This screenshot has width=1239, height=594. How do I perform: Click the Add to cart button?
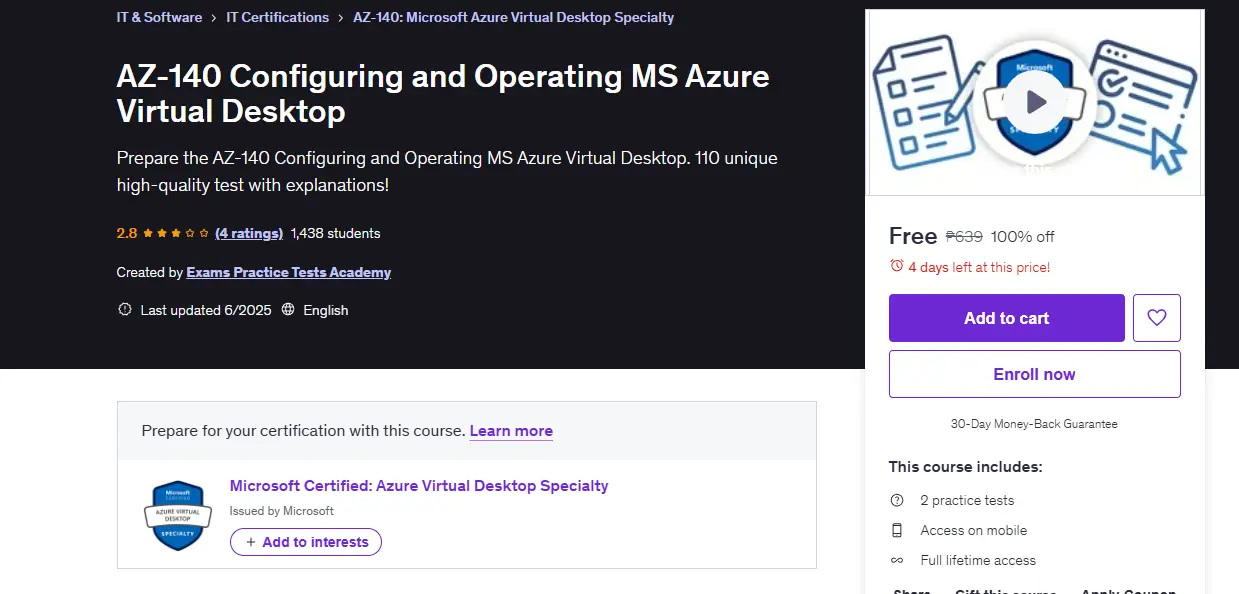tap(1007, 318)
